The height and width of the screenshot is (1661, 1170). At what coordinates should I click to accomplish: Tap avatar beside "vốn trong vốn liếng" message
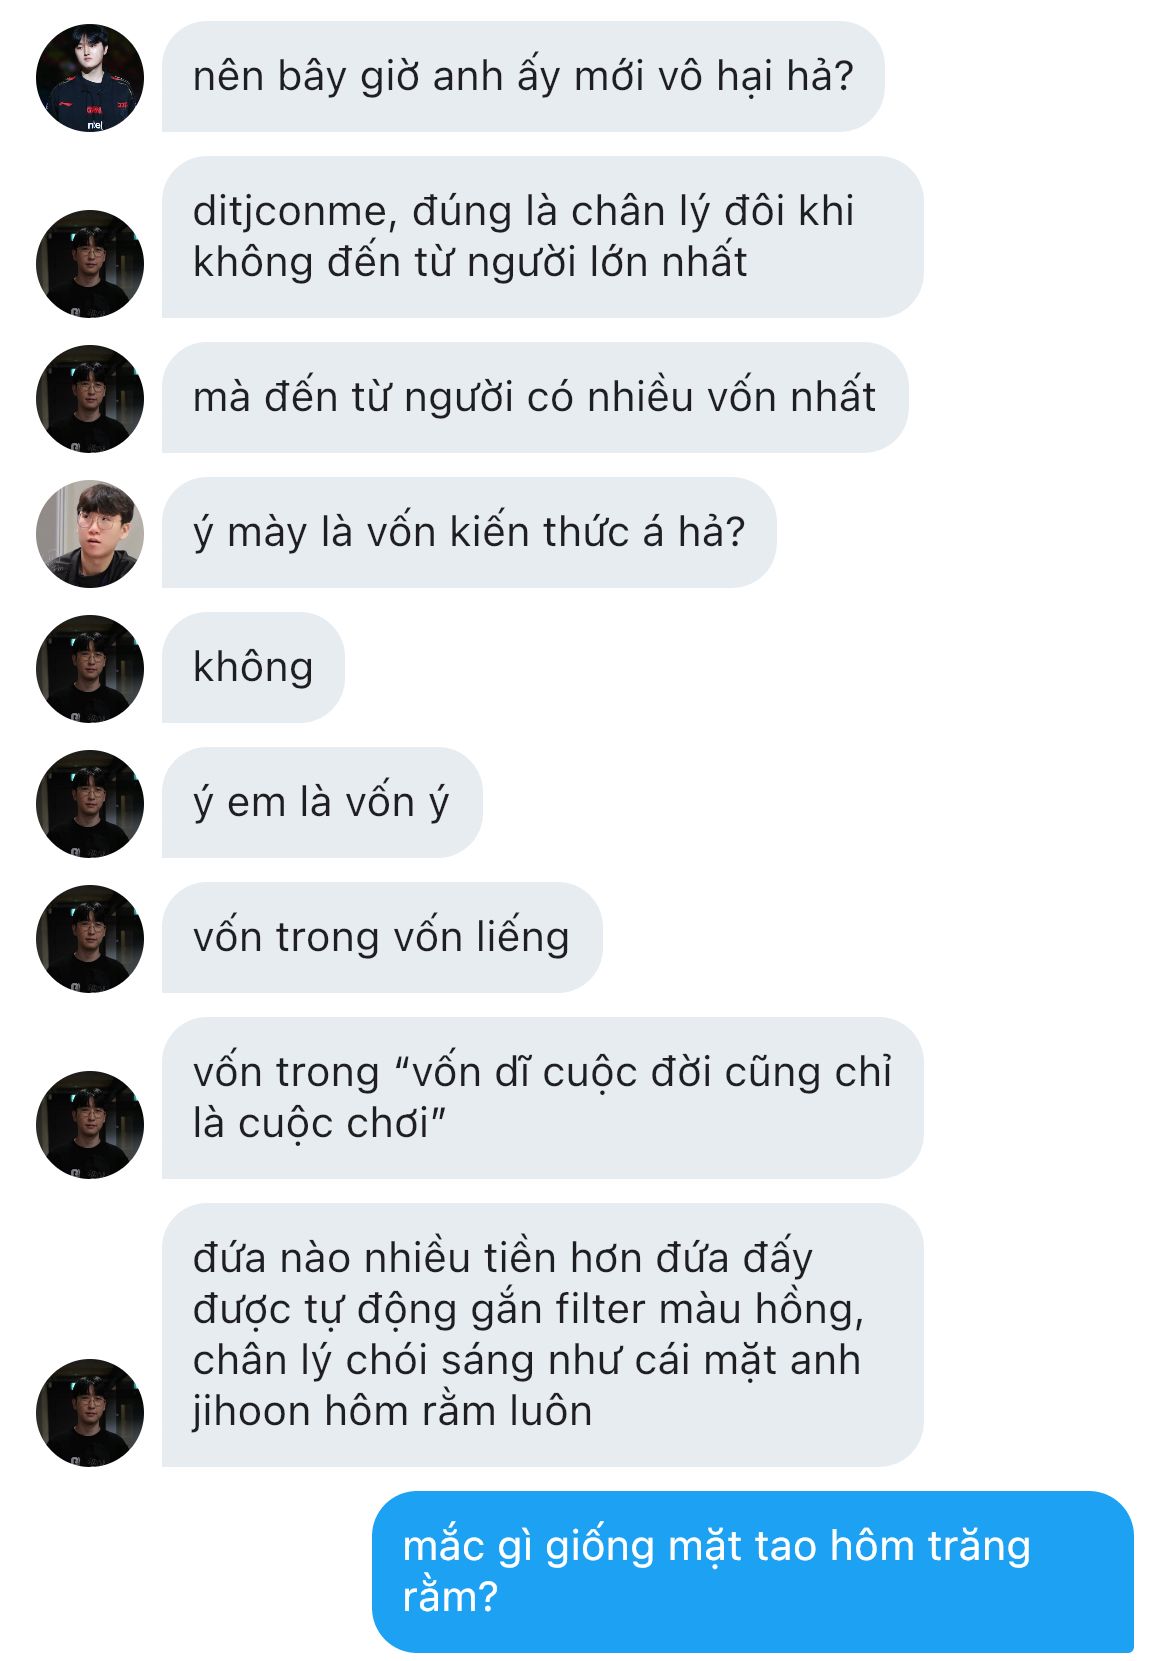tap(90, 939)
